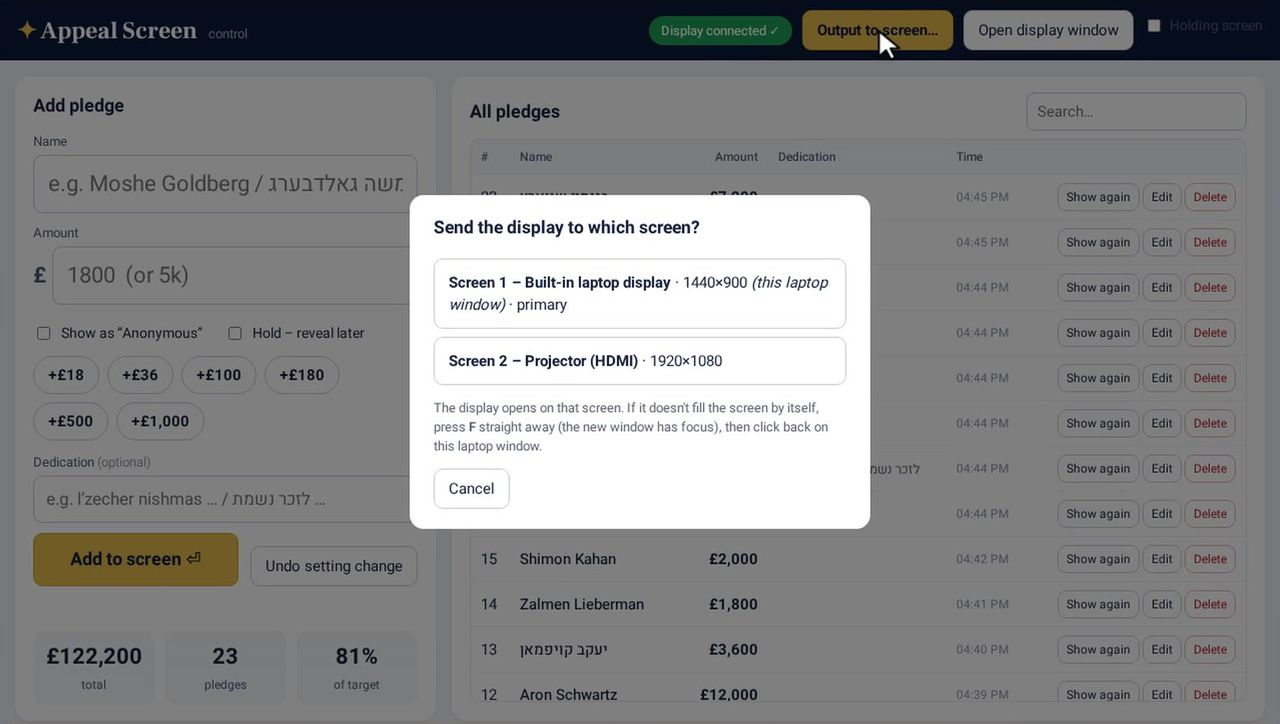The width and height of the screenshot is (1280, 724).
Task: Cancel the screen selection dialog
Action: point(471,489)
